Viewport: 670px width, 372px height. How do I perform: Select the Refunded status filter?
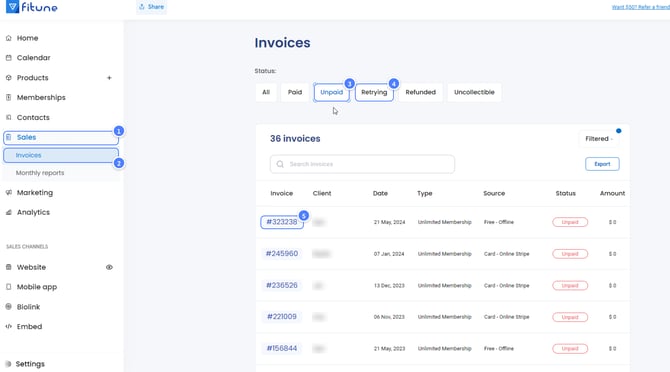(420, 92)
